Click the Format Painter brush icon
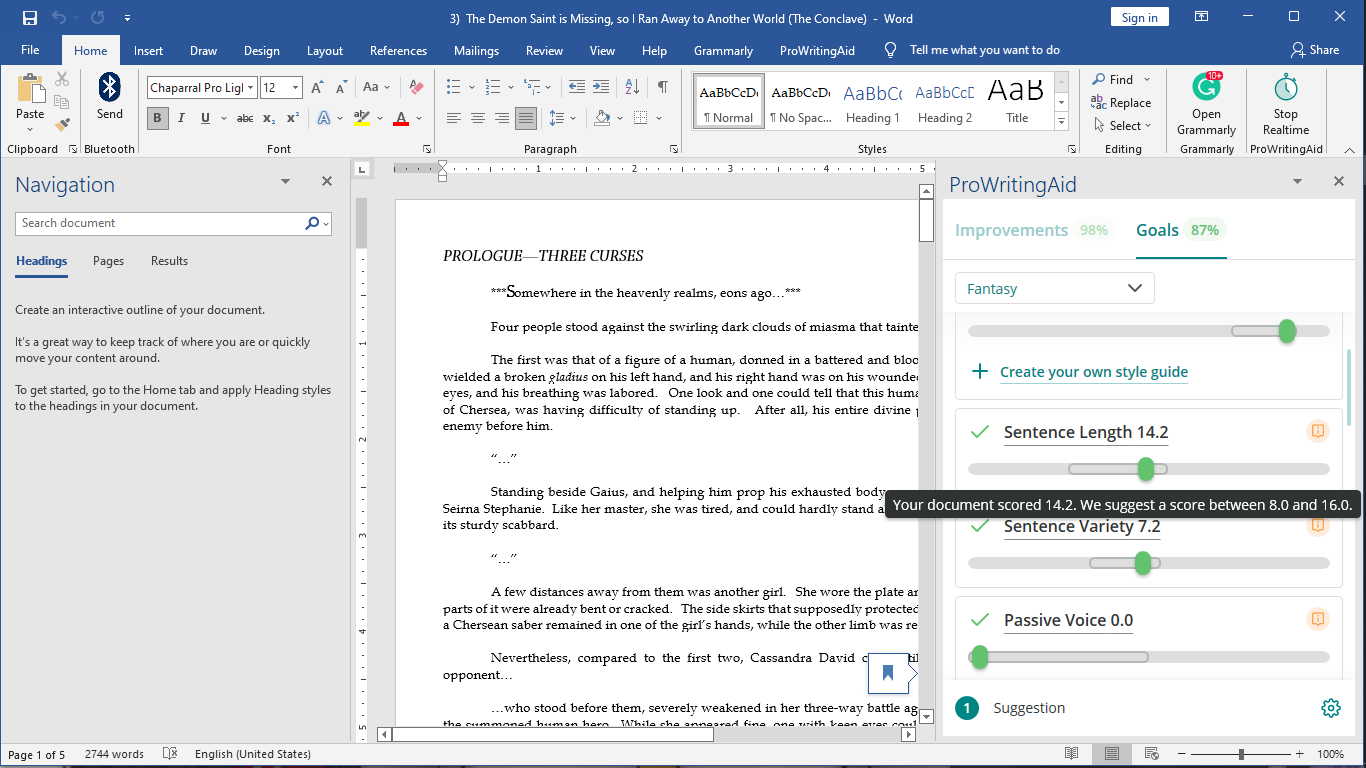Screen dimensions: 1366x768 click(x=63, y=125)
